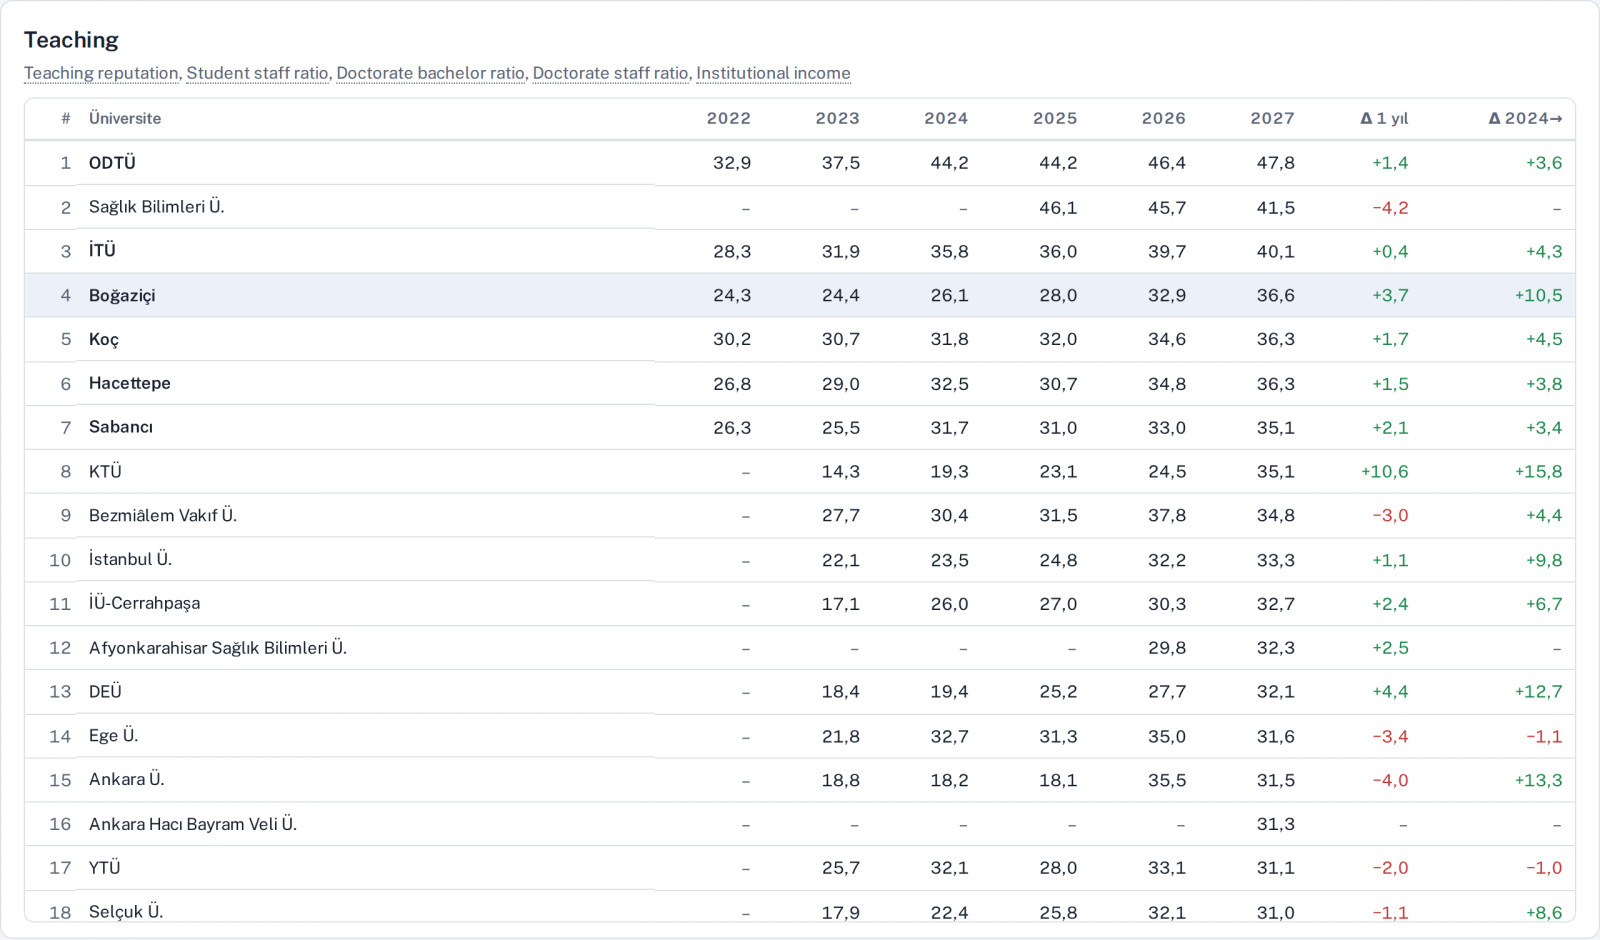Open the Institutional income link

773,73
